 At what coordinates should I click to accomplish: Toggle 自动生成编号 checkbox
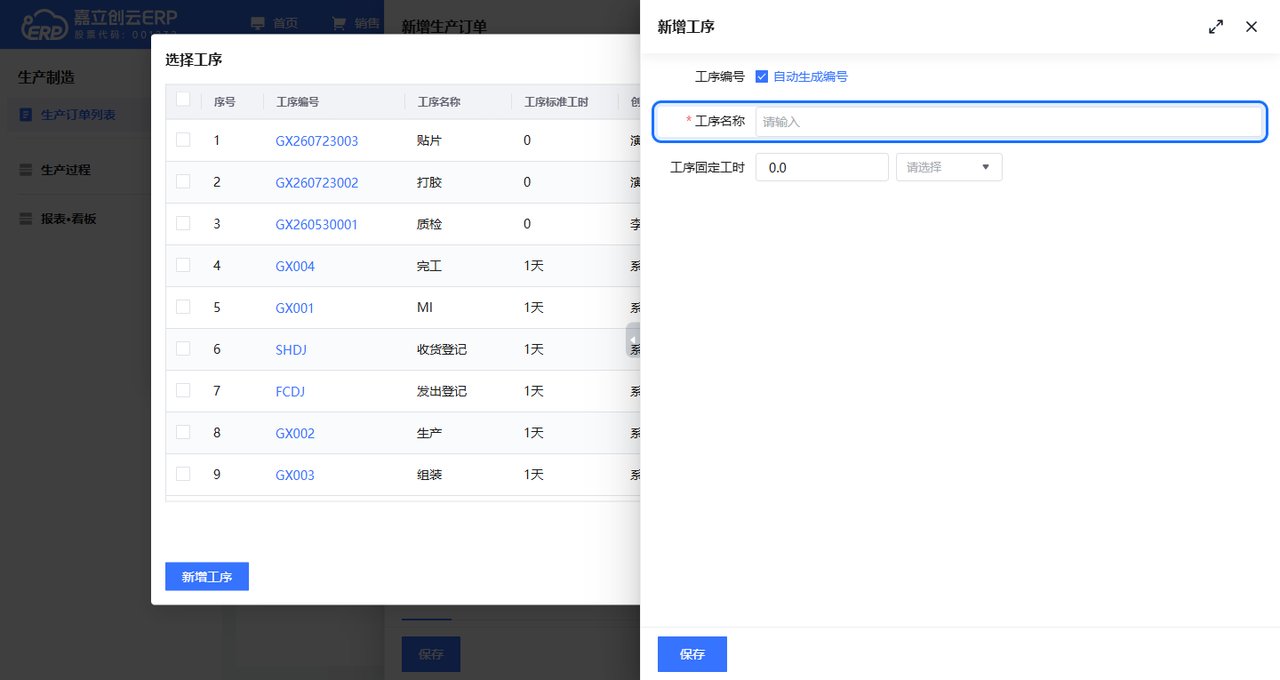click(x=762, y=76)
